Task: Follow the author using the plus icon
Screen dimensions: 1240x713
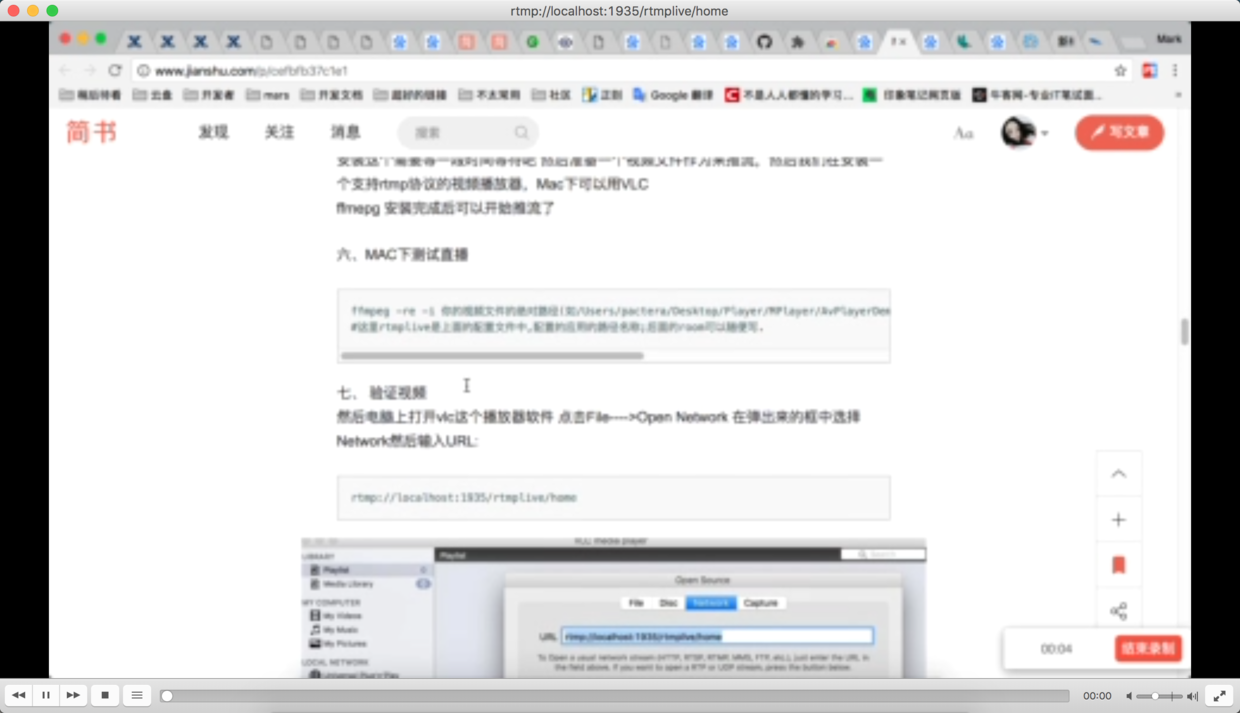Action: (x=1118, y=519)
